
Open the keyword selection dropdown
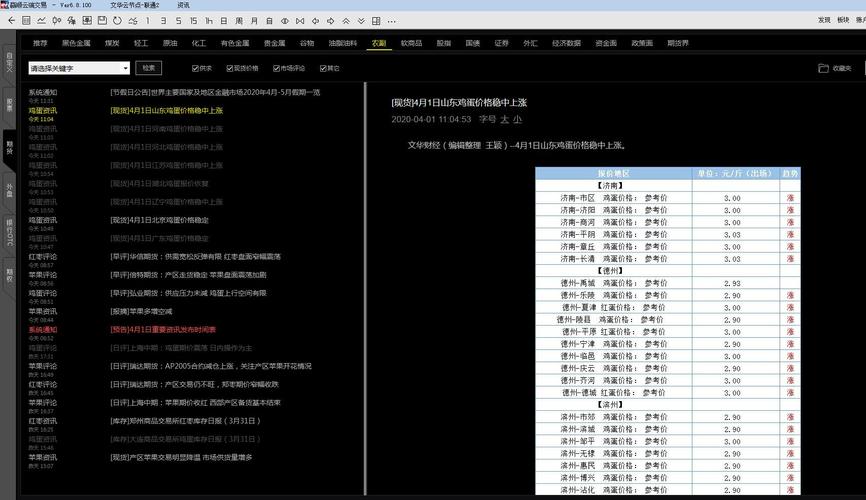click(79, 68)
